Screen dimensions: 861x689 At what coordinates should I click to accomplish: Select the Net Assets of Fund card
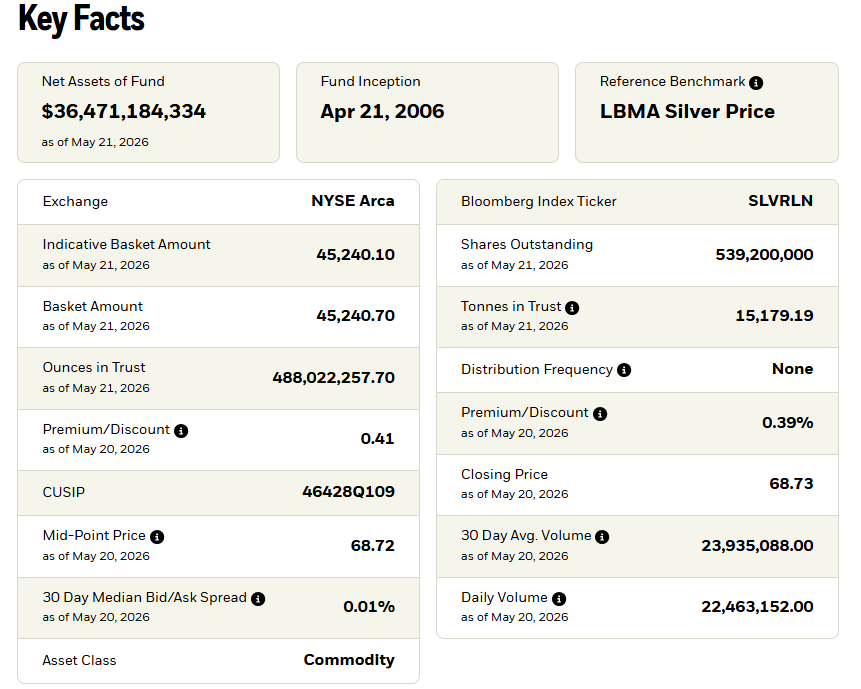click(148, 113)
